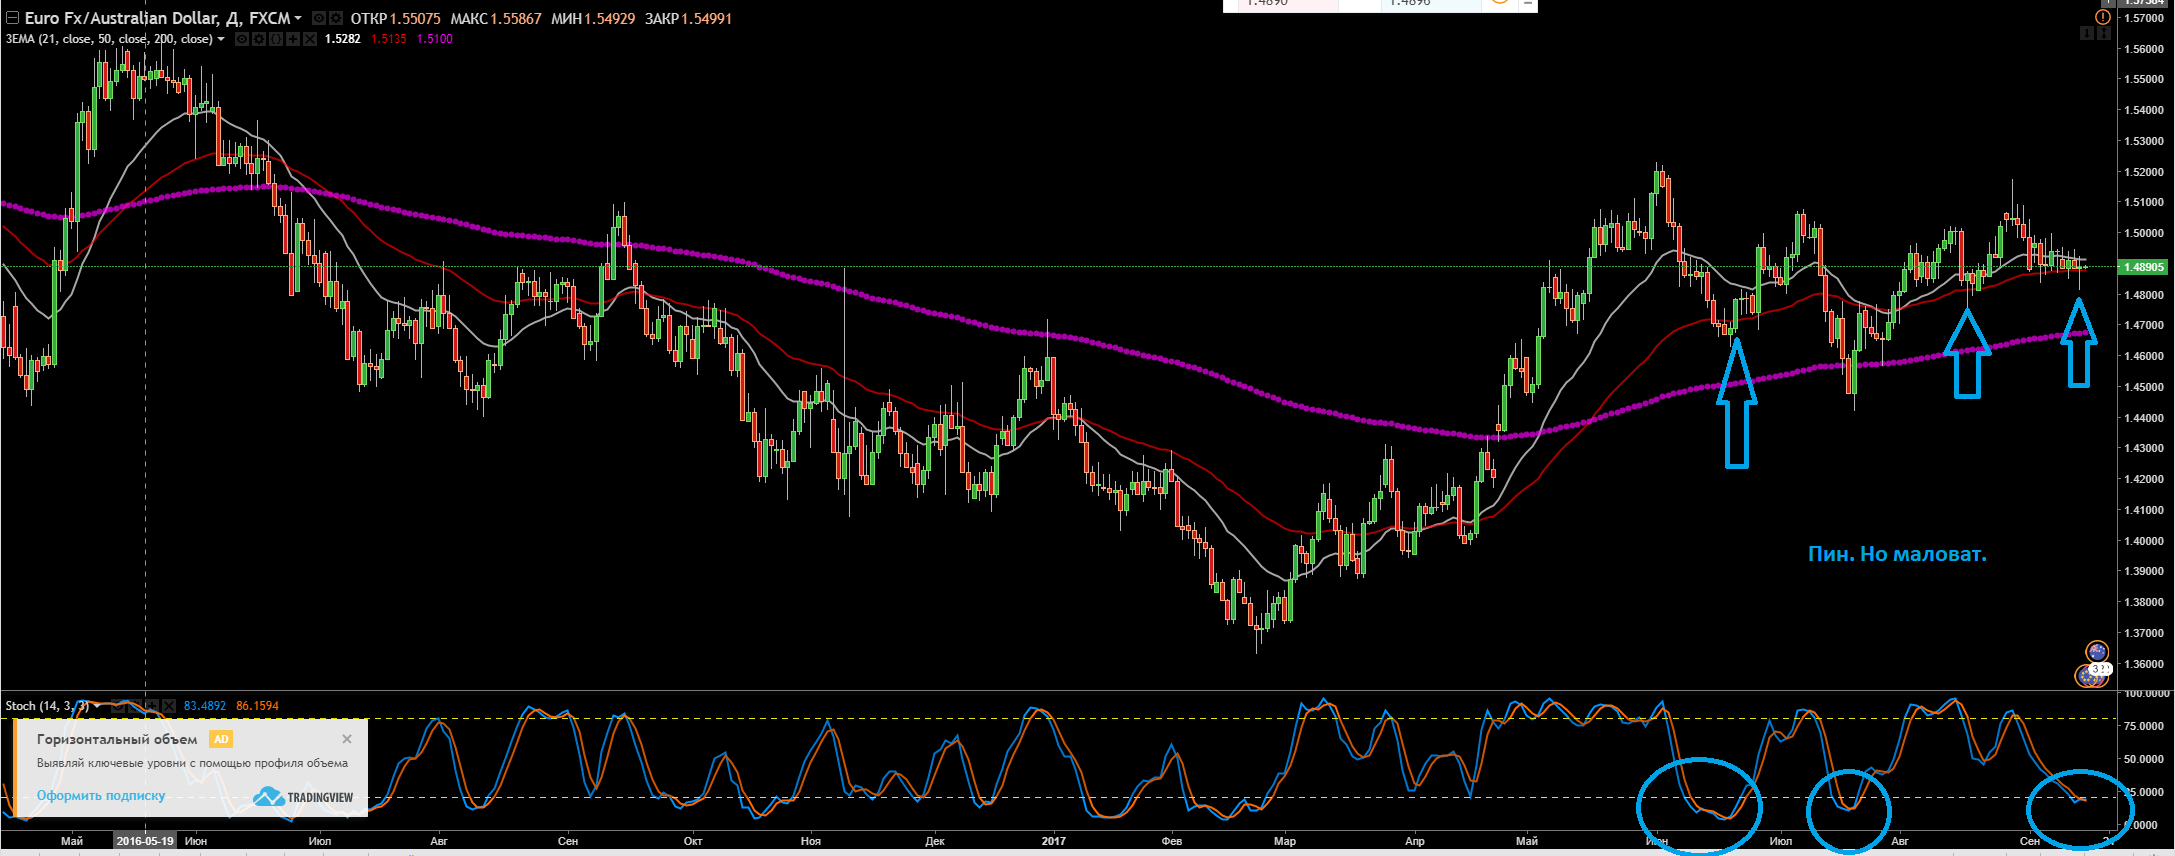Click the TradingView logo in the ad
2175x856 pixels.
tap(303, 797)
